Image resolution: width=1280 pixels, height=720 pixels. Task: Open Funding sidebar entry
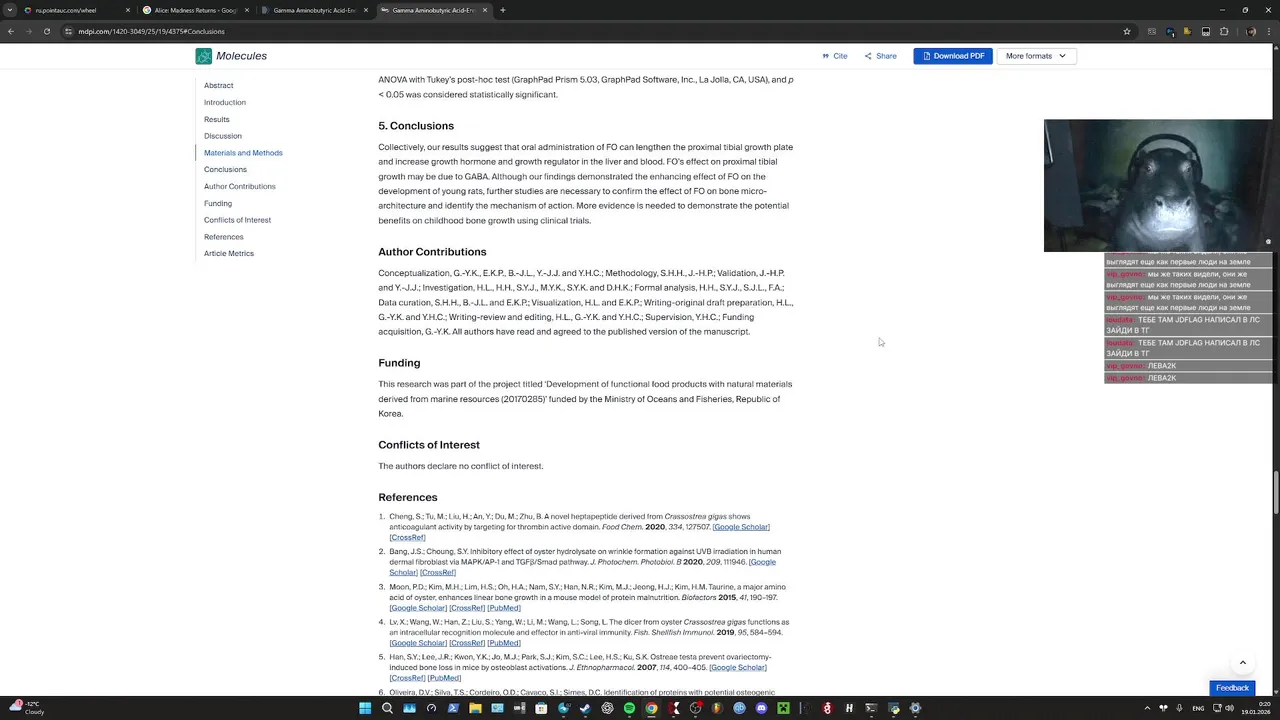coord(218,203)
